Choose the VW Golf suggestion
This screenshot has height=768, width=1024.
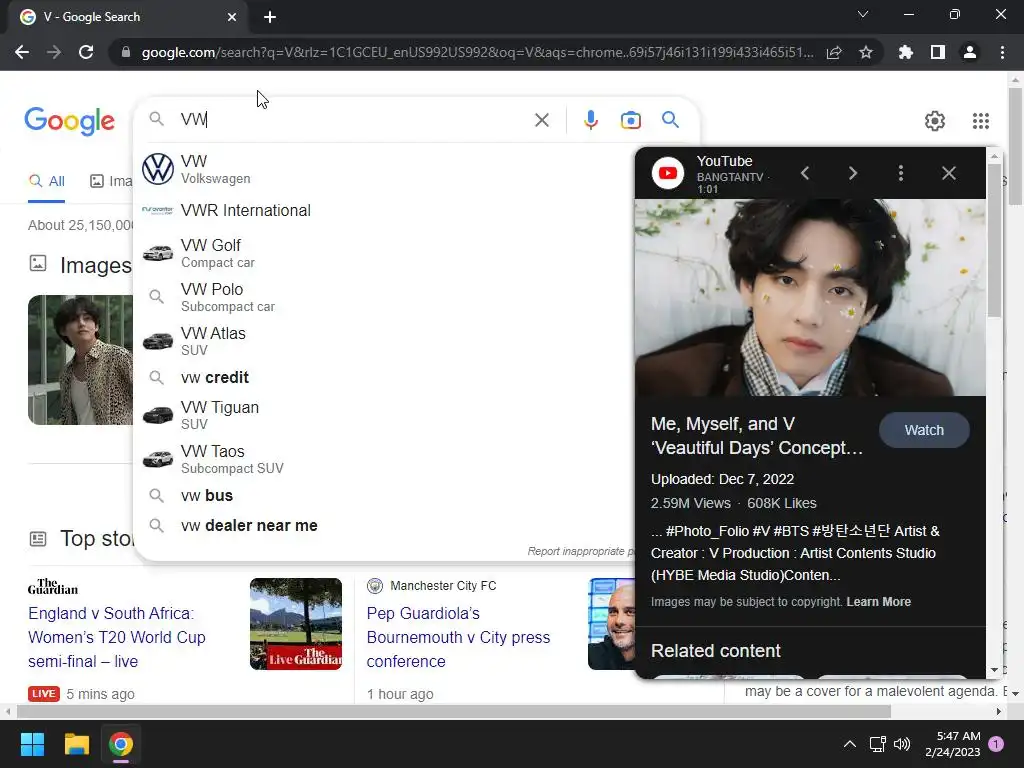tap(385, 253)
